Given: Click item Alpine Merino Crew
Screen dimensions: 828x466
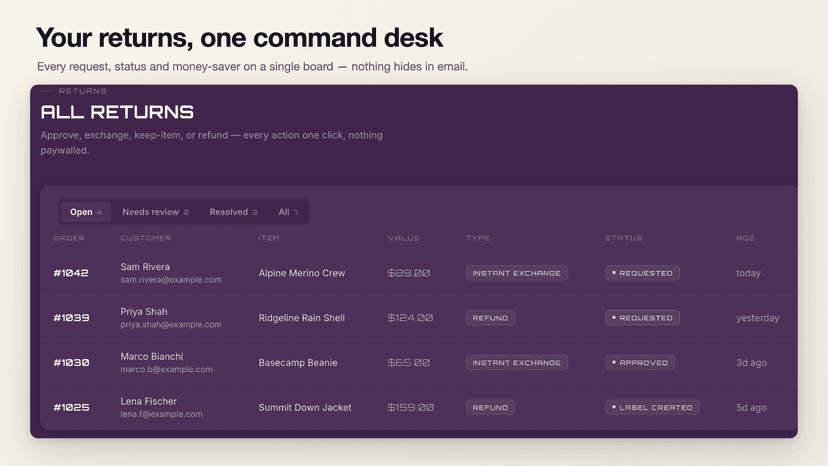Looking at the screenshot, I should coord(302,273).
